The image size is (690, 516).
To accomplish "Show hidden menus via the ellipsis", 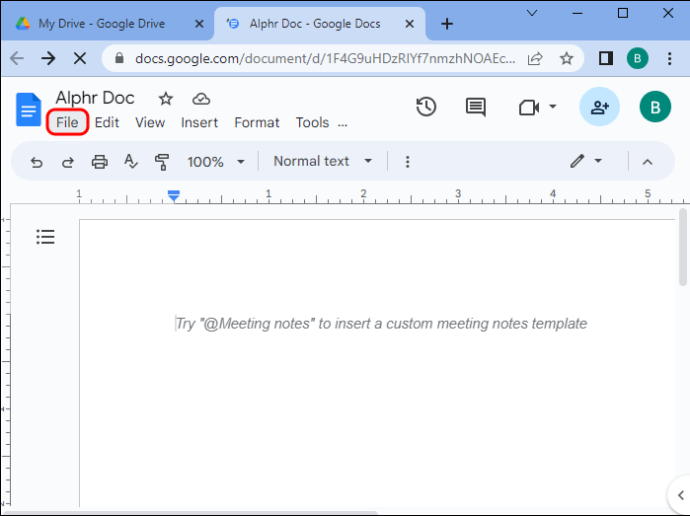I will pyautogui.click(x=342, y=125).
